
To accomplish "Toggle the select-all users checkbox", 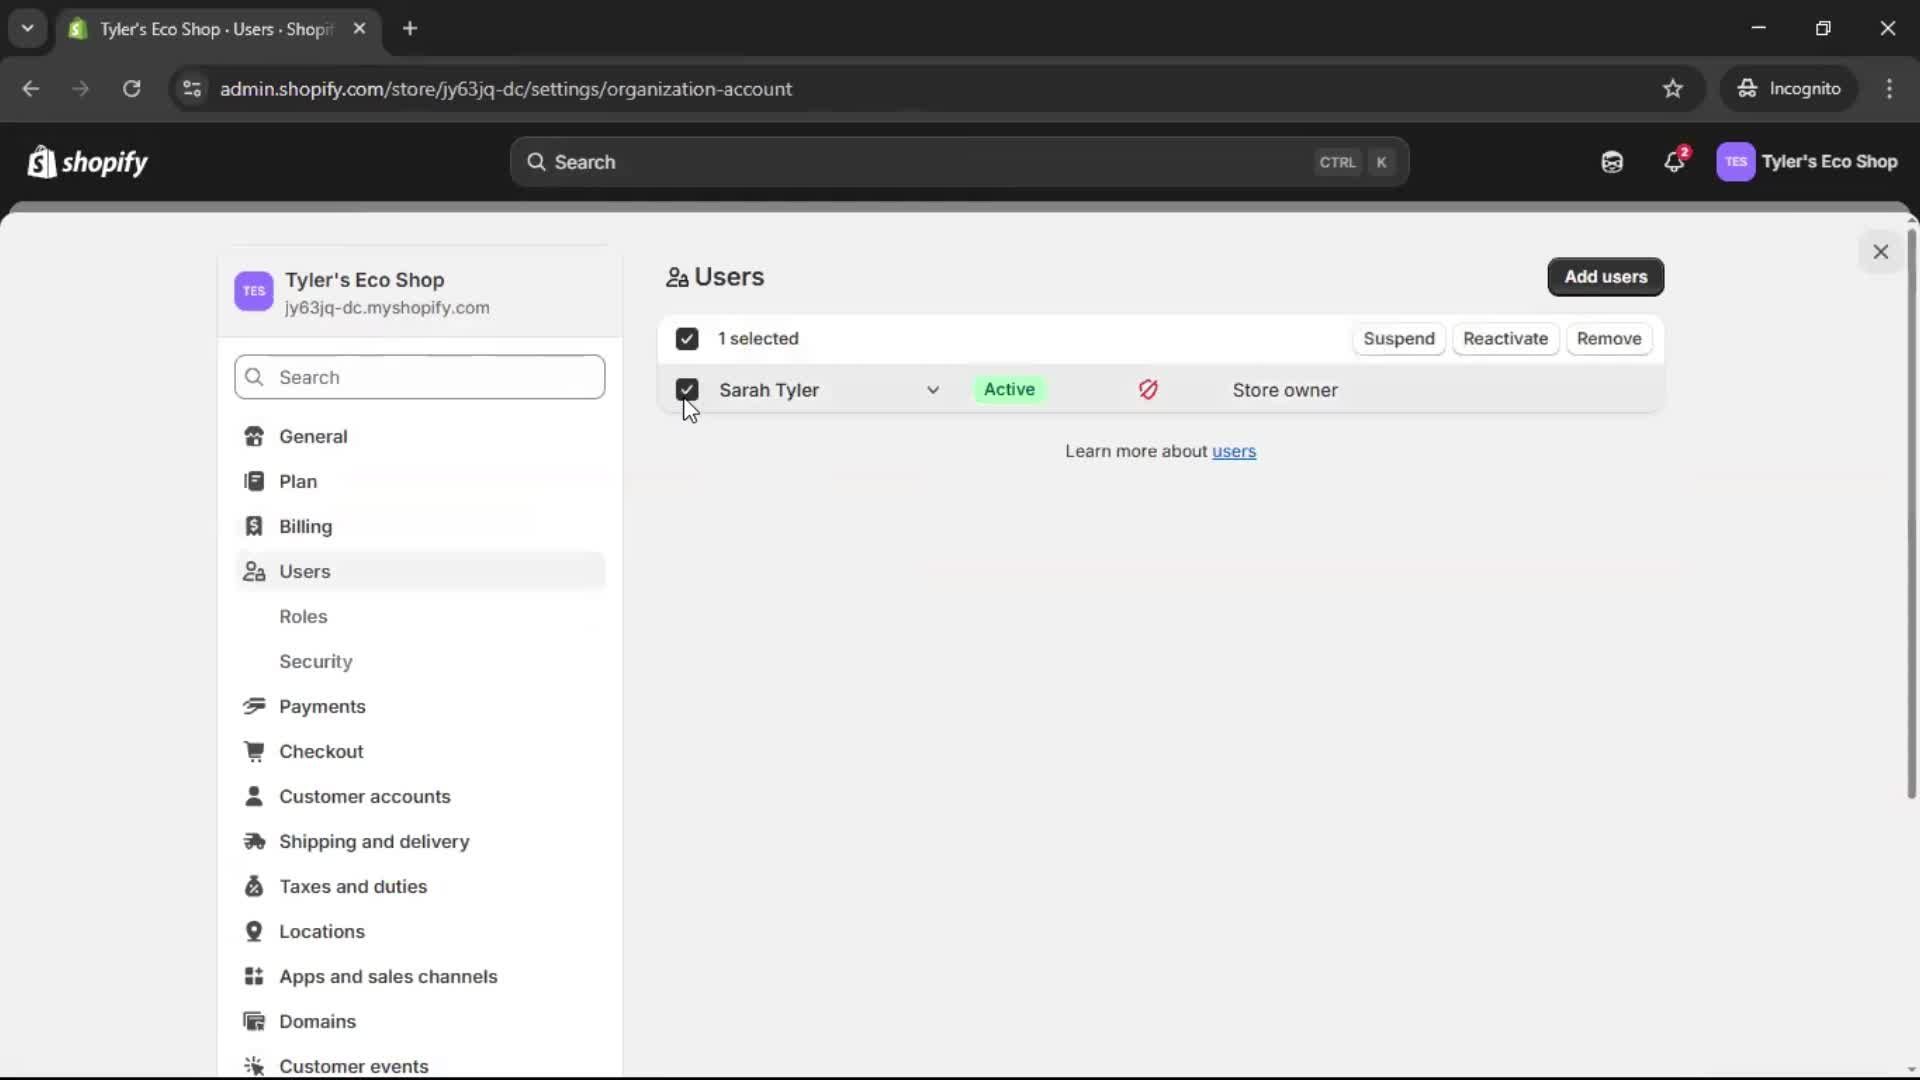I will pos(687,339).
